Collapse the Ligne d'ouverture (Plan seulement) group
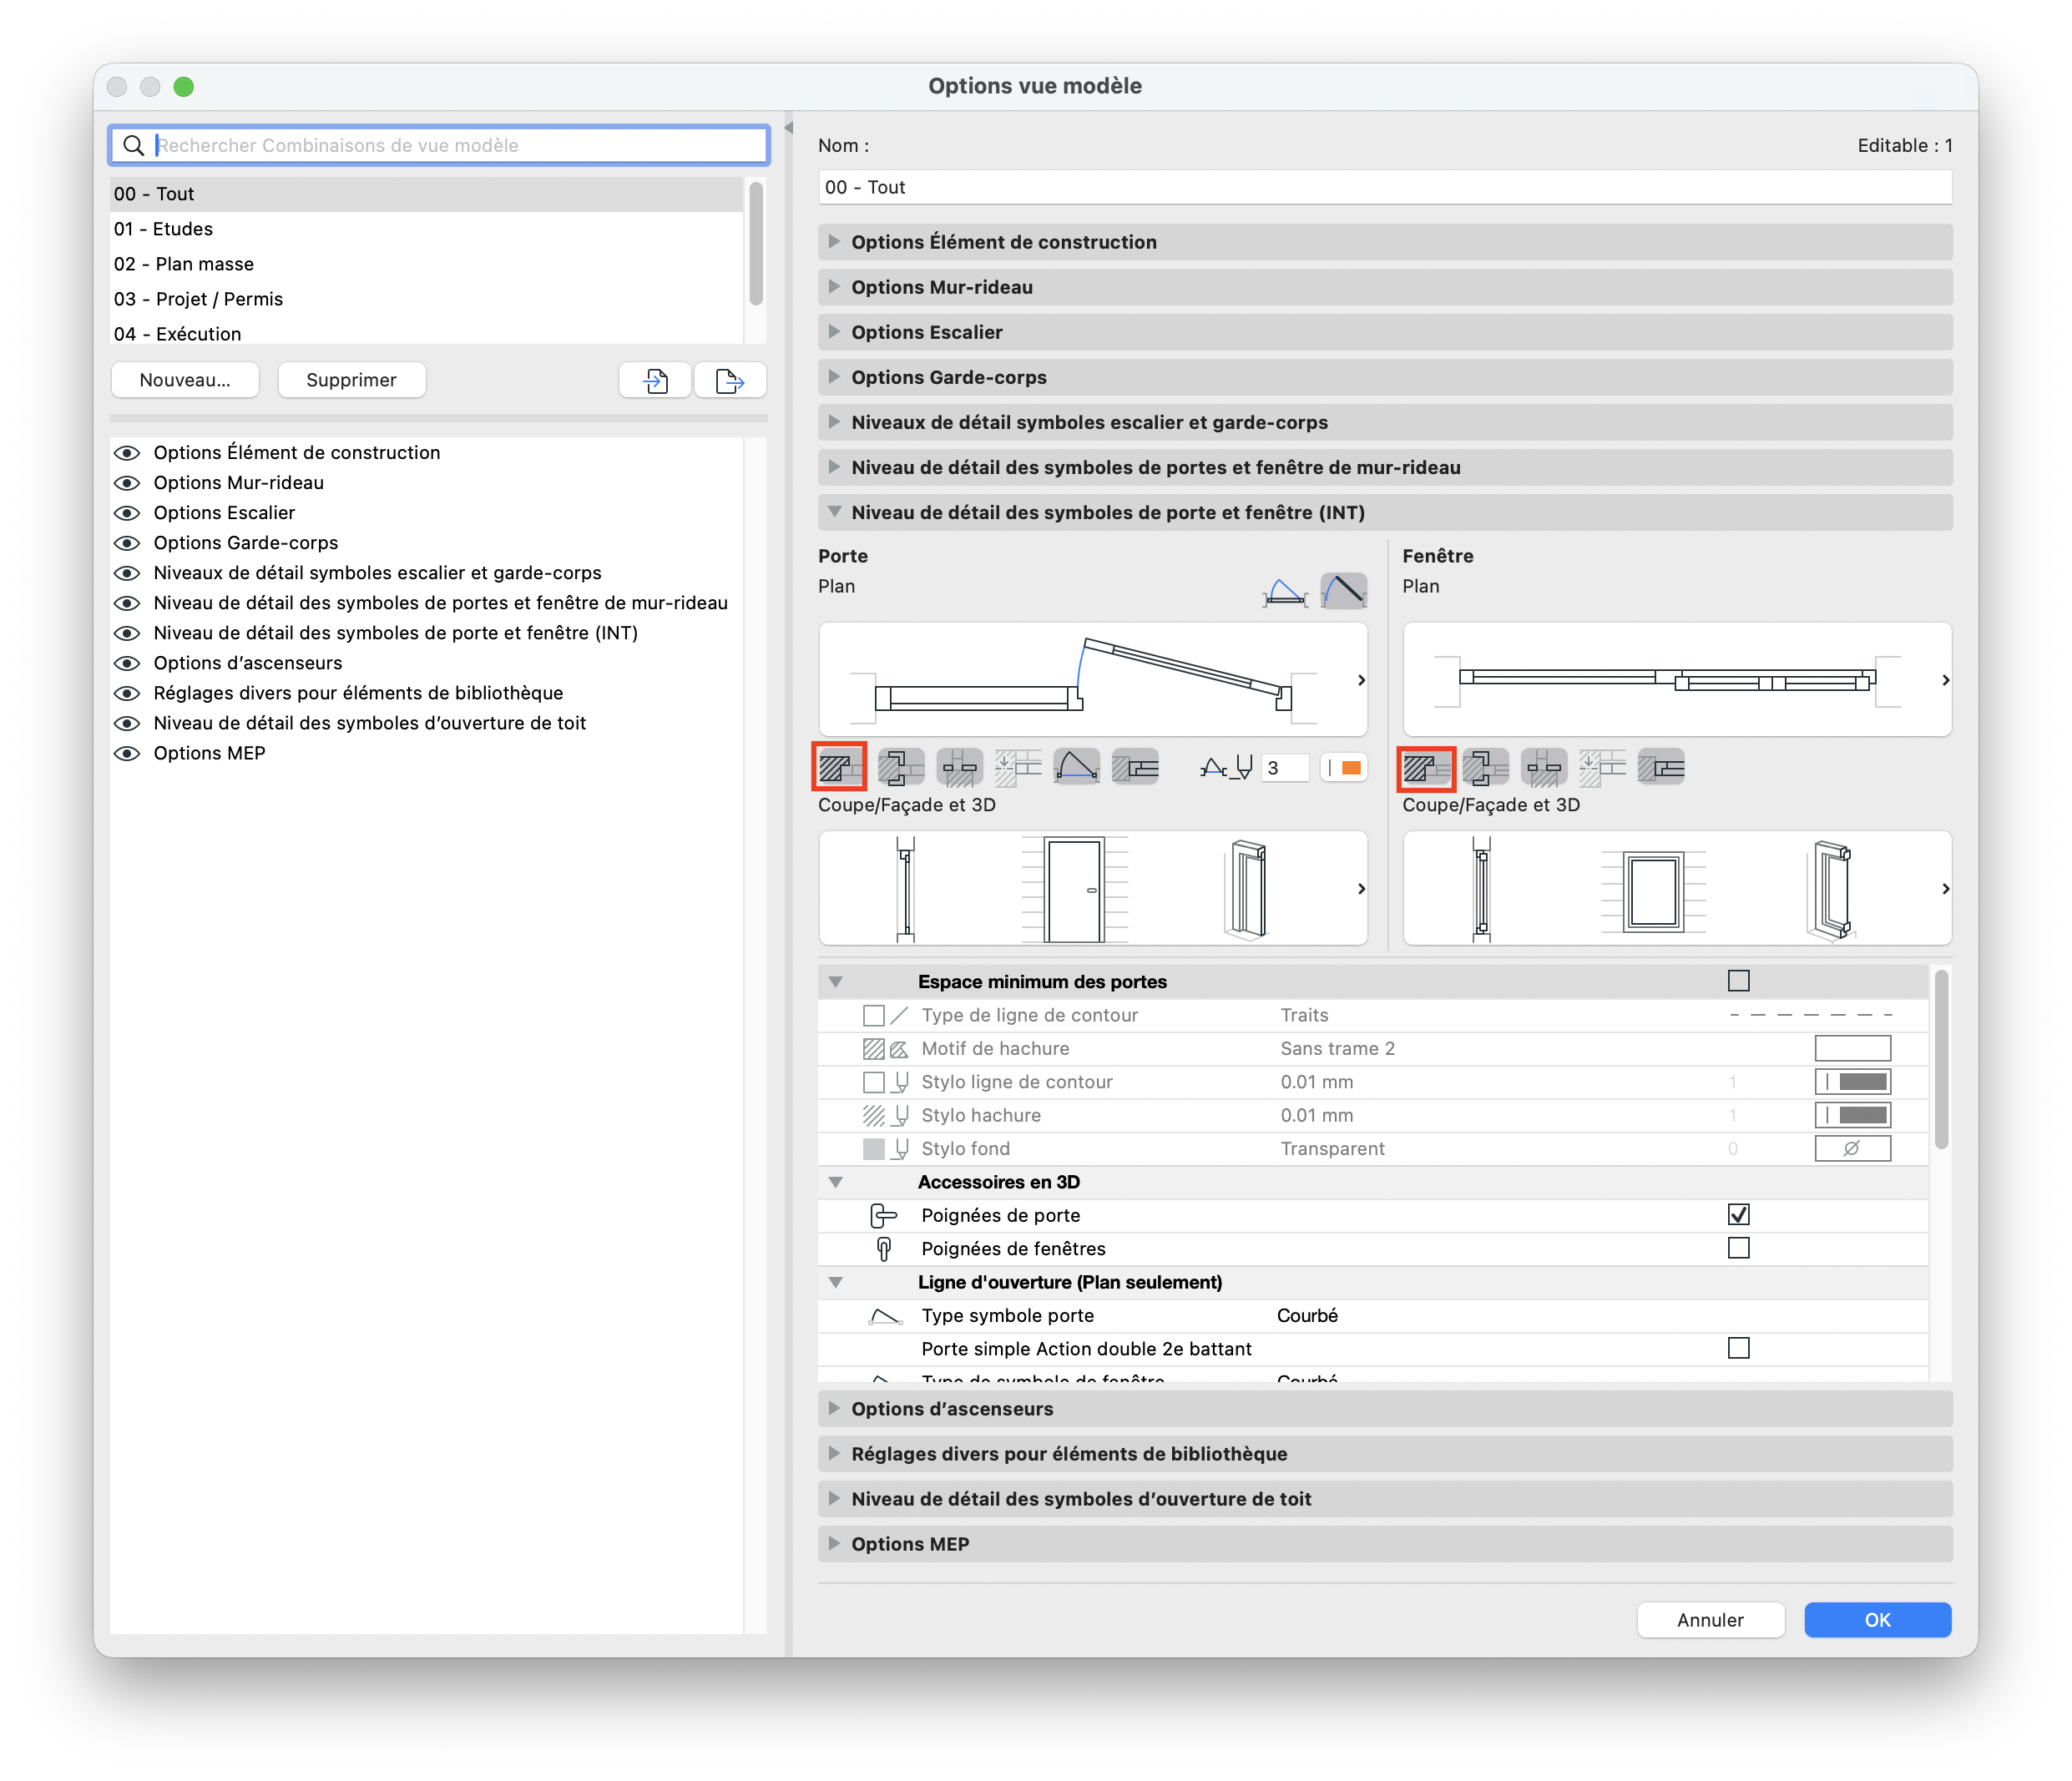This screenshot has width=2072, height=1781. [835, 1282]
